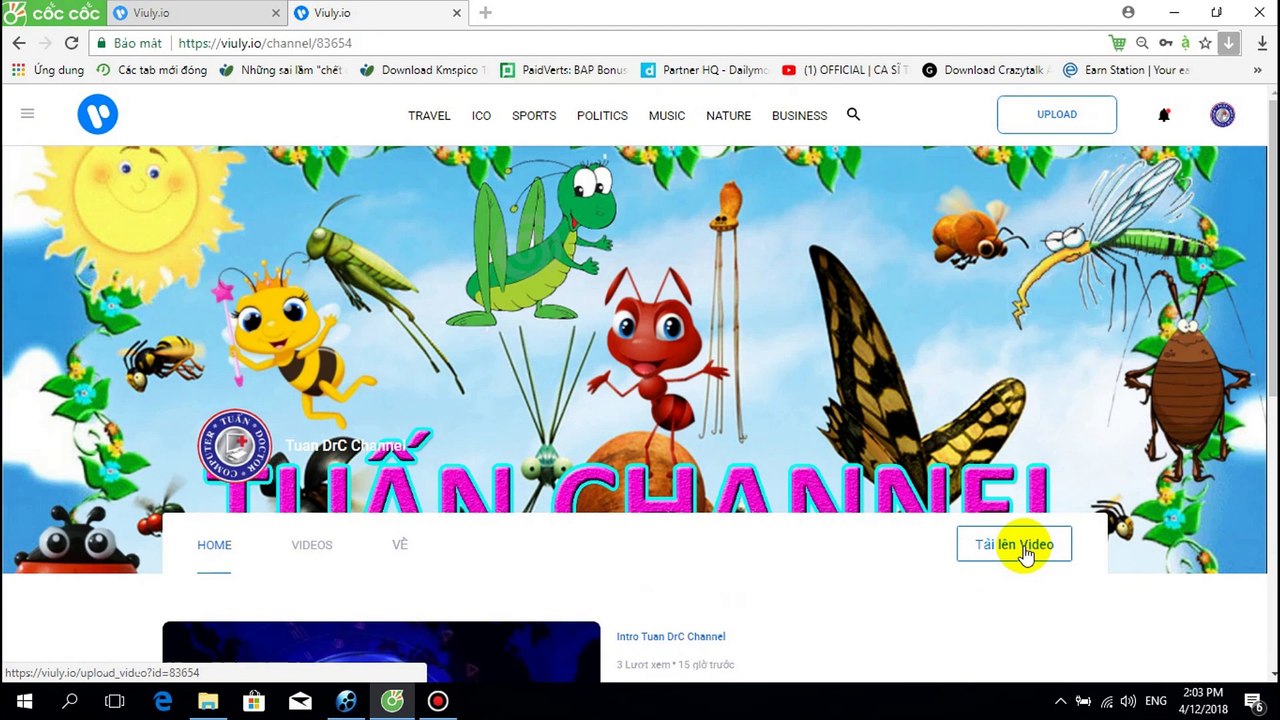
Task: Show more bookmarks with the chevron
Action: point(1257,70)
